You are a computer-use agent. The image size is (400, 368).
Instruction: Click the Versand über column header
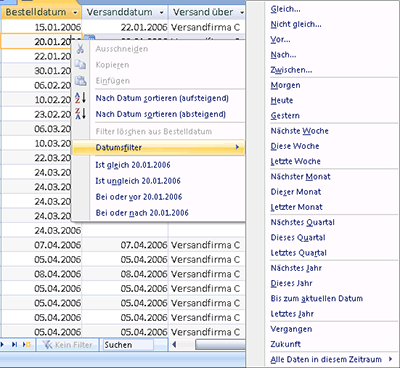tap(207, 13)
